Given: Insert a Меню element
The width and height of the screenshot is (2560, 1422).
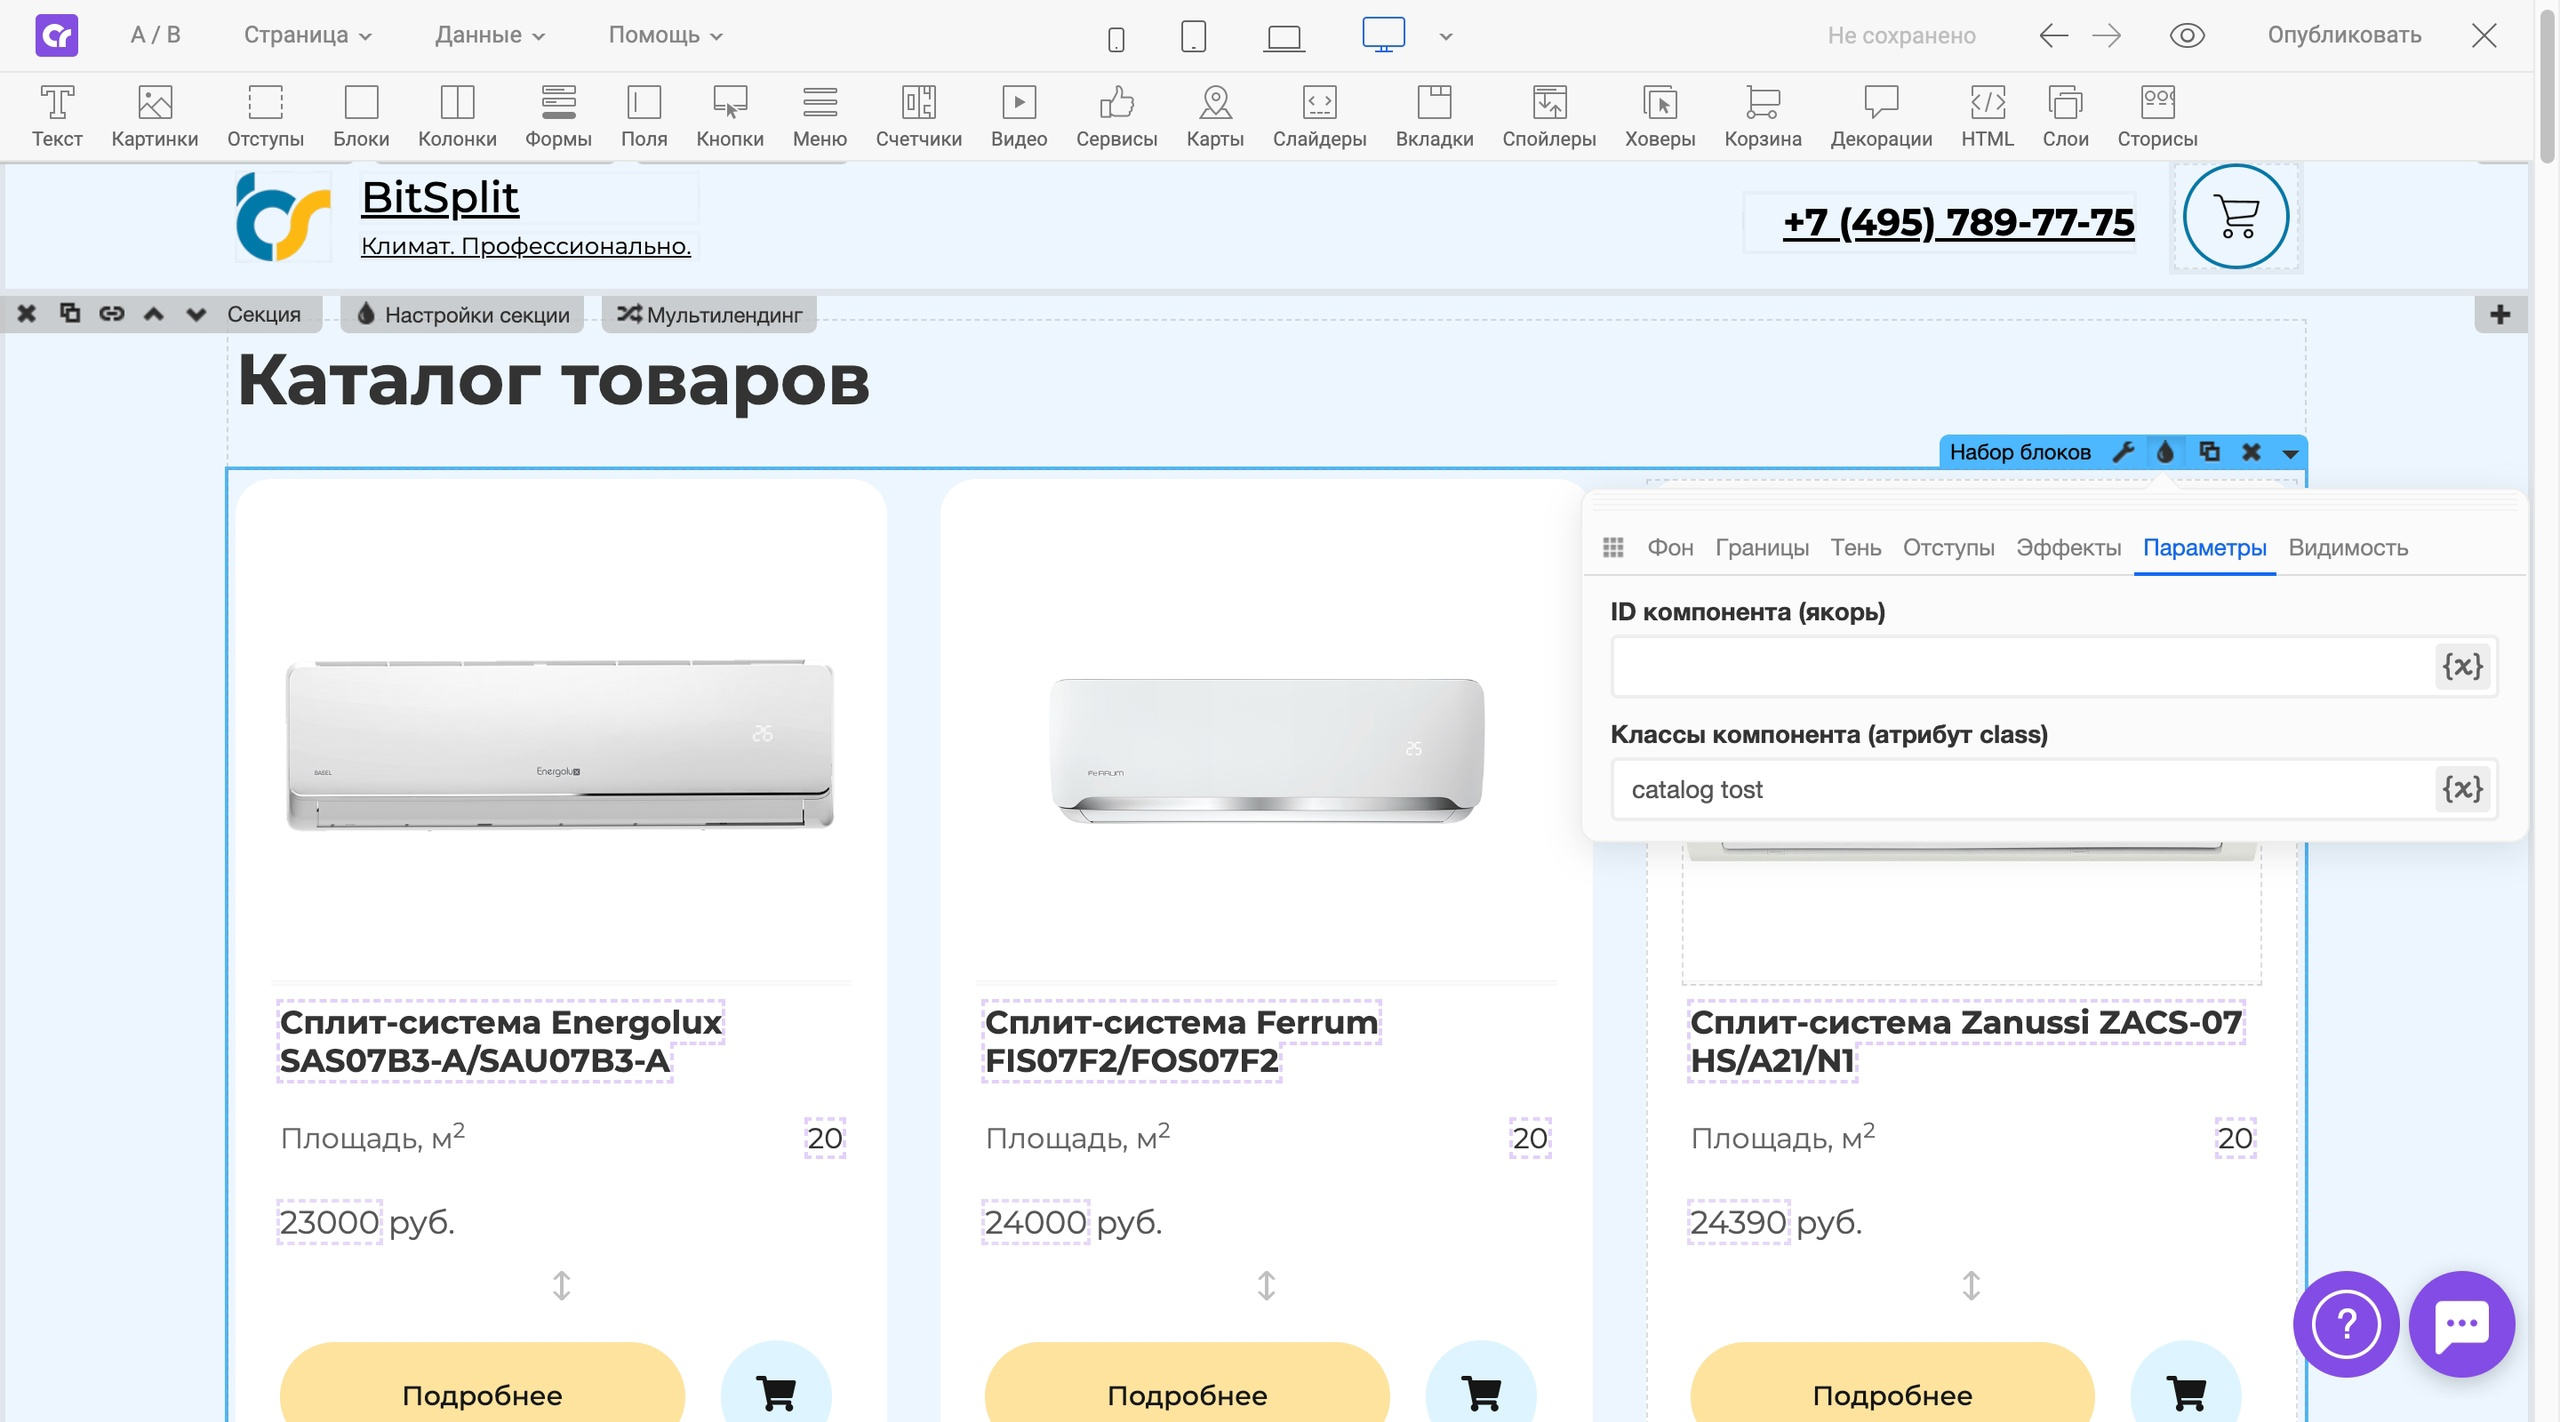Looking at the screenshot, I should pos(820,116).
